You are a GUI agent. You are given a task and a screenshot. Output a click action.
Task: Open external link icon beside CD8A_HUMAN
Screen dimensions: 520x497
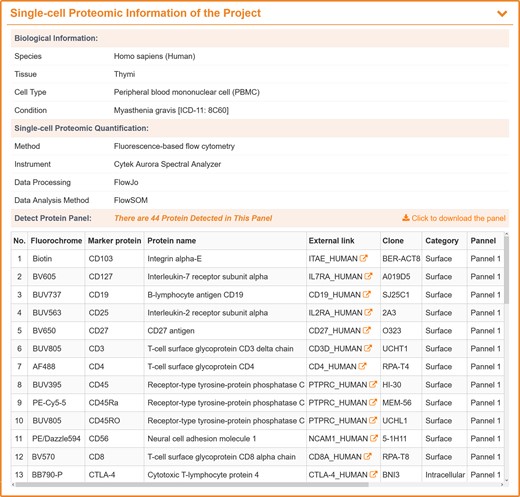pyautogui.click(x=367, y=456)
